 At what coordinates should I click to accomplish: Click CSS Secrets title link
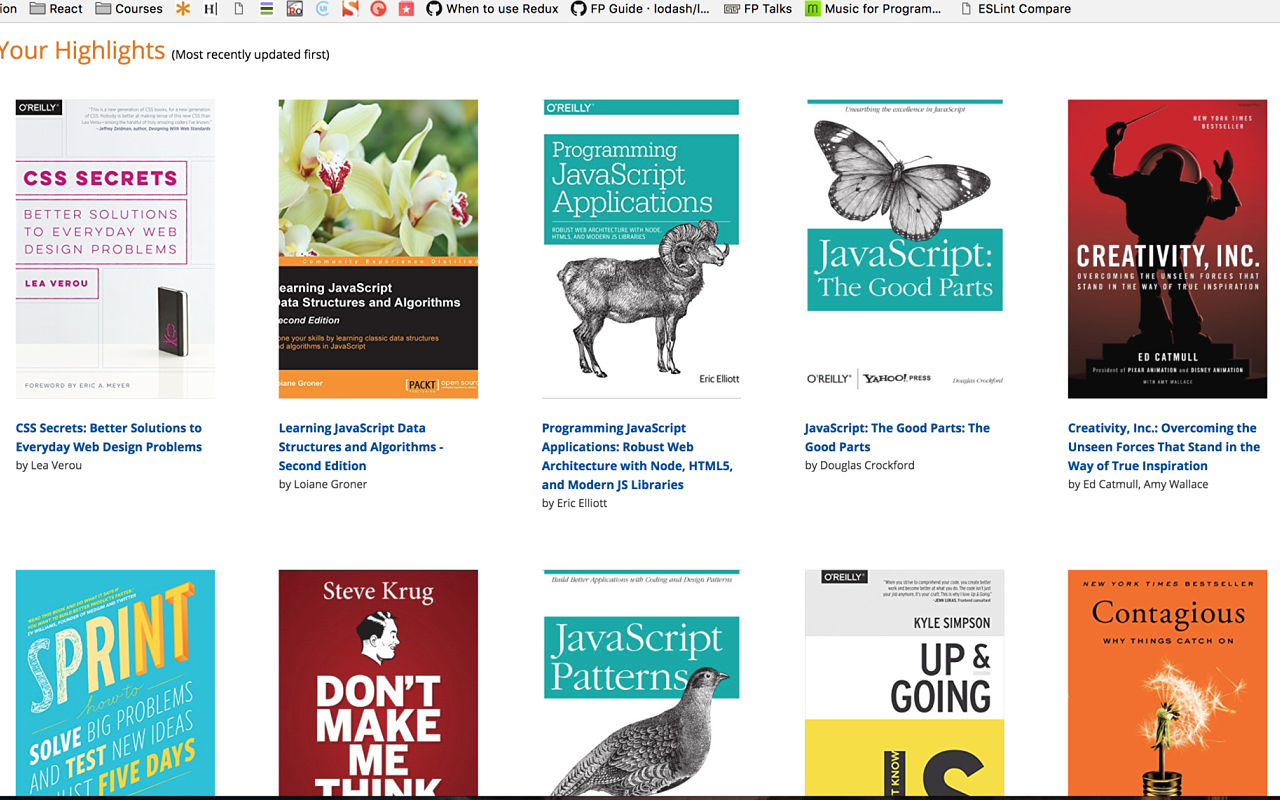tap(109, 437)
